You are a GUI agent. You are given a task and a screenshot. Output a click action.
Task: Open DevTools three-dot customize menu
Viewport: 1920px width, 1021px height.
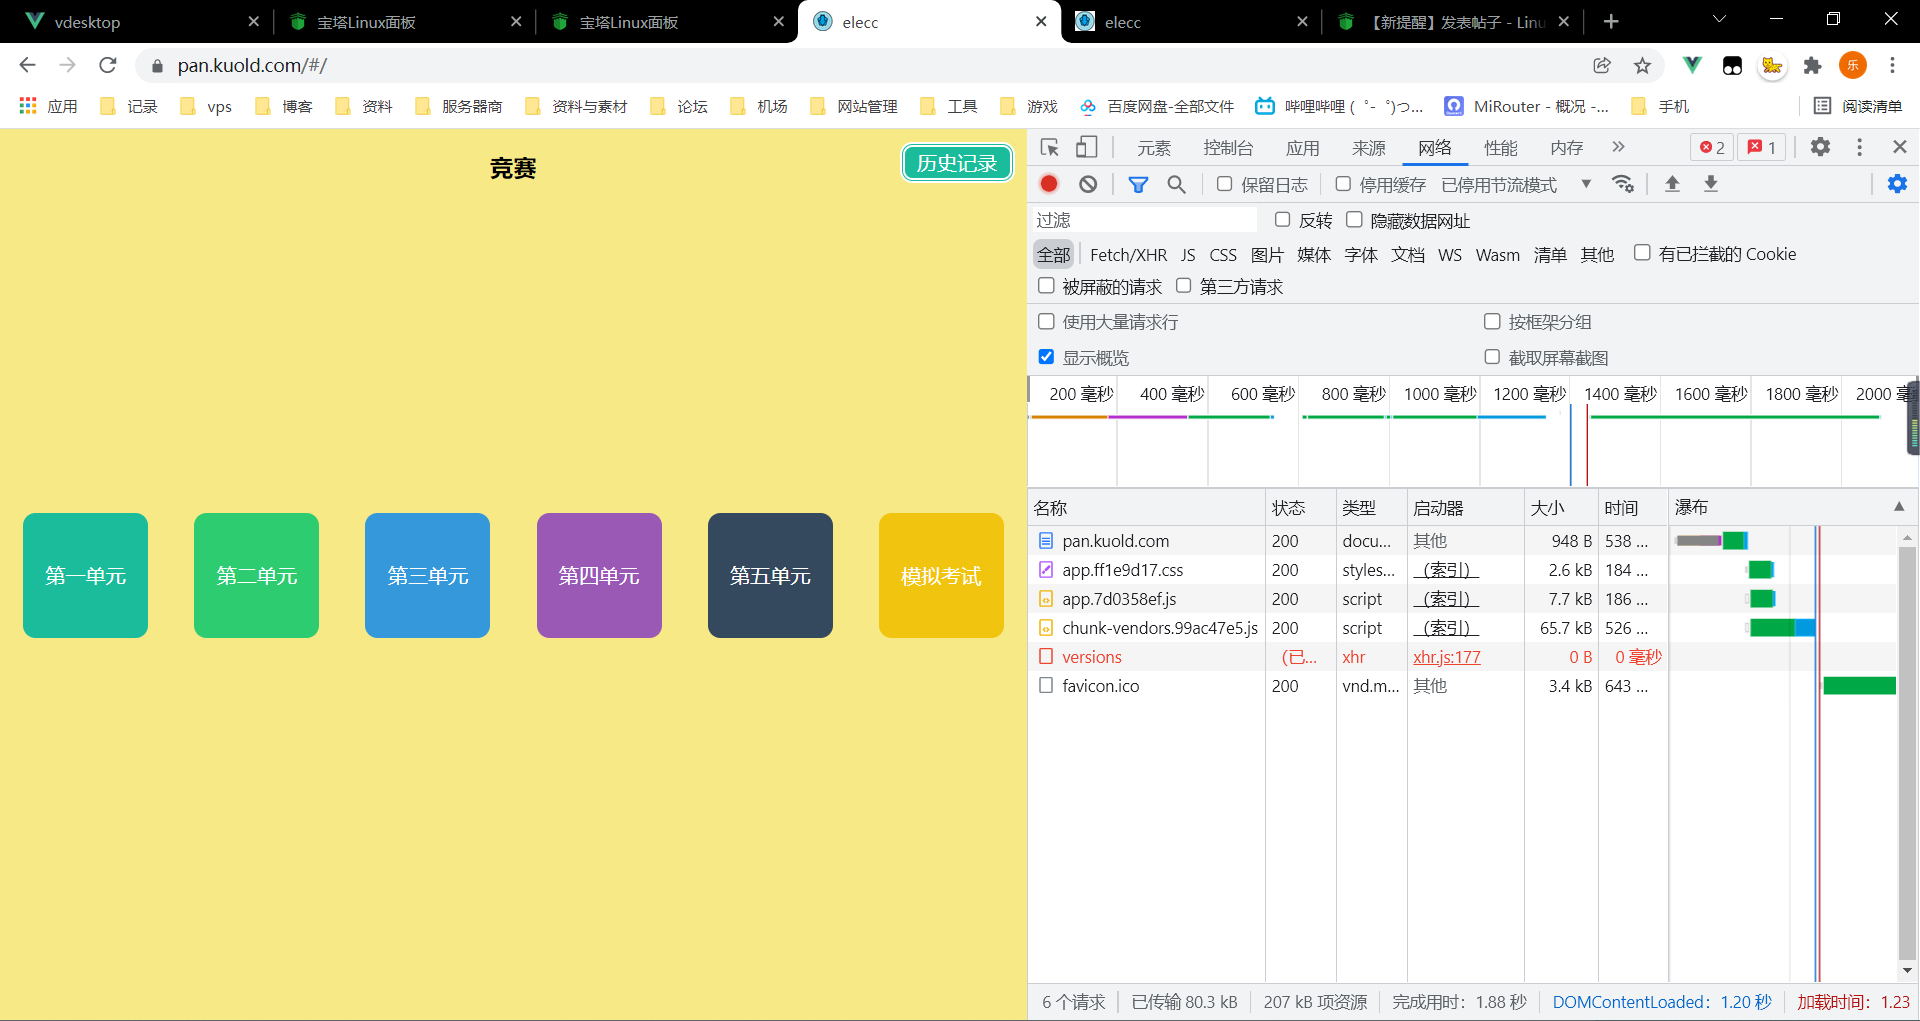click(1859, 147)
